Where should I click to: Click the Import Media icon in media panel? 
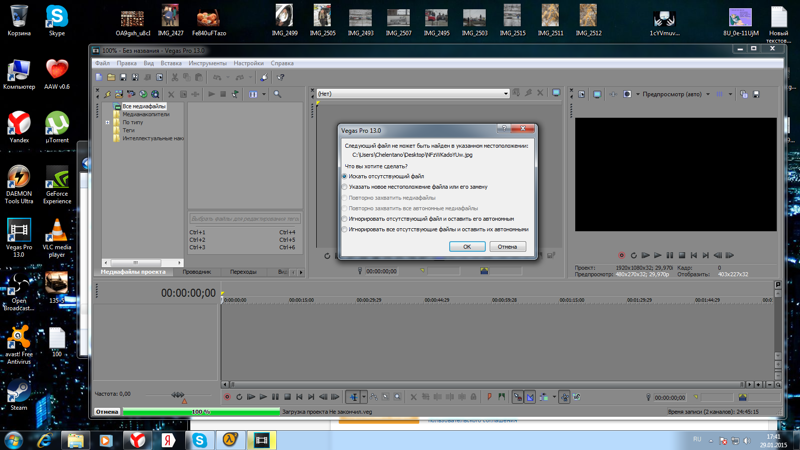pyautogui.click(x=119, y=94)
